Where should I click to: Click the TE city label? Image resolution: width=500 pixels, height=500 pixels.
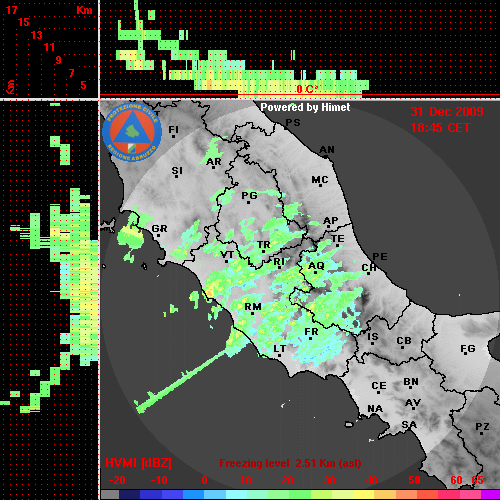click(x=338, y=239)
